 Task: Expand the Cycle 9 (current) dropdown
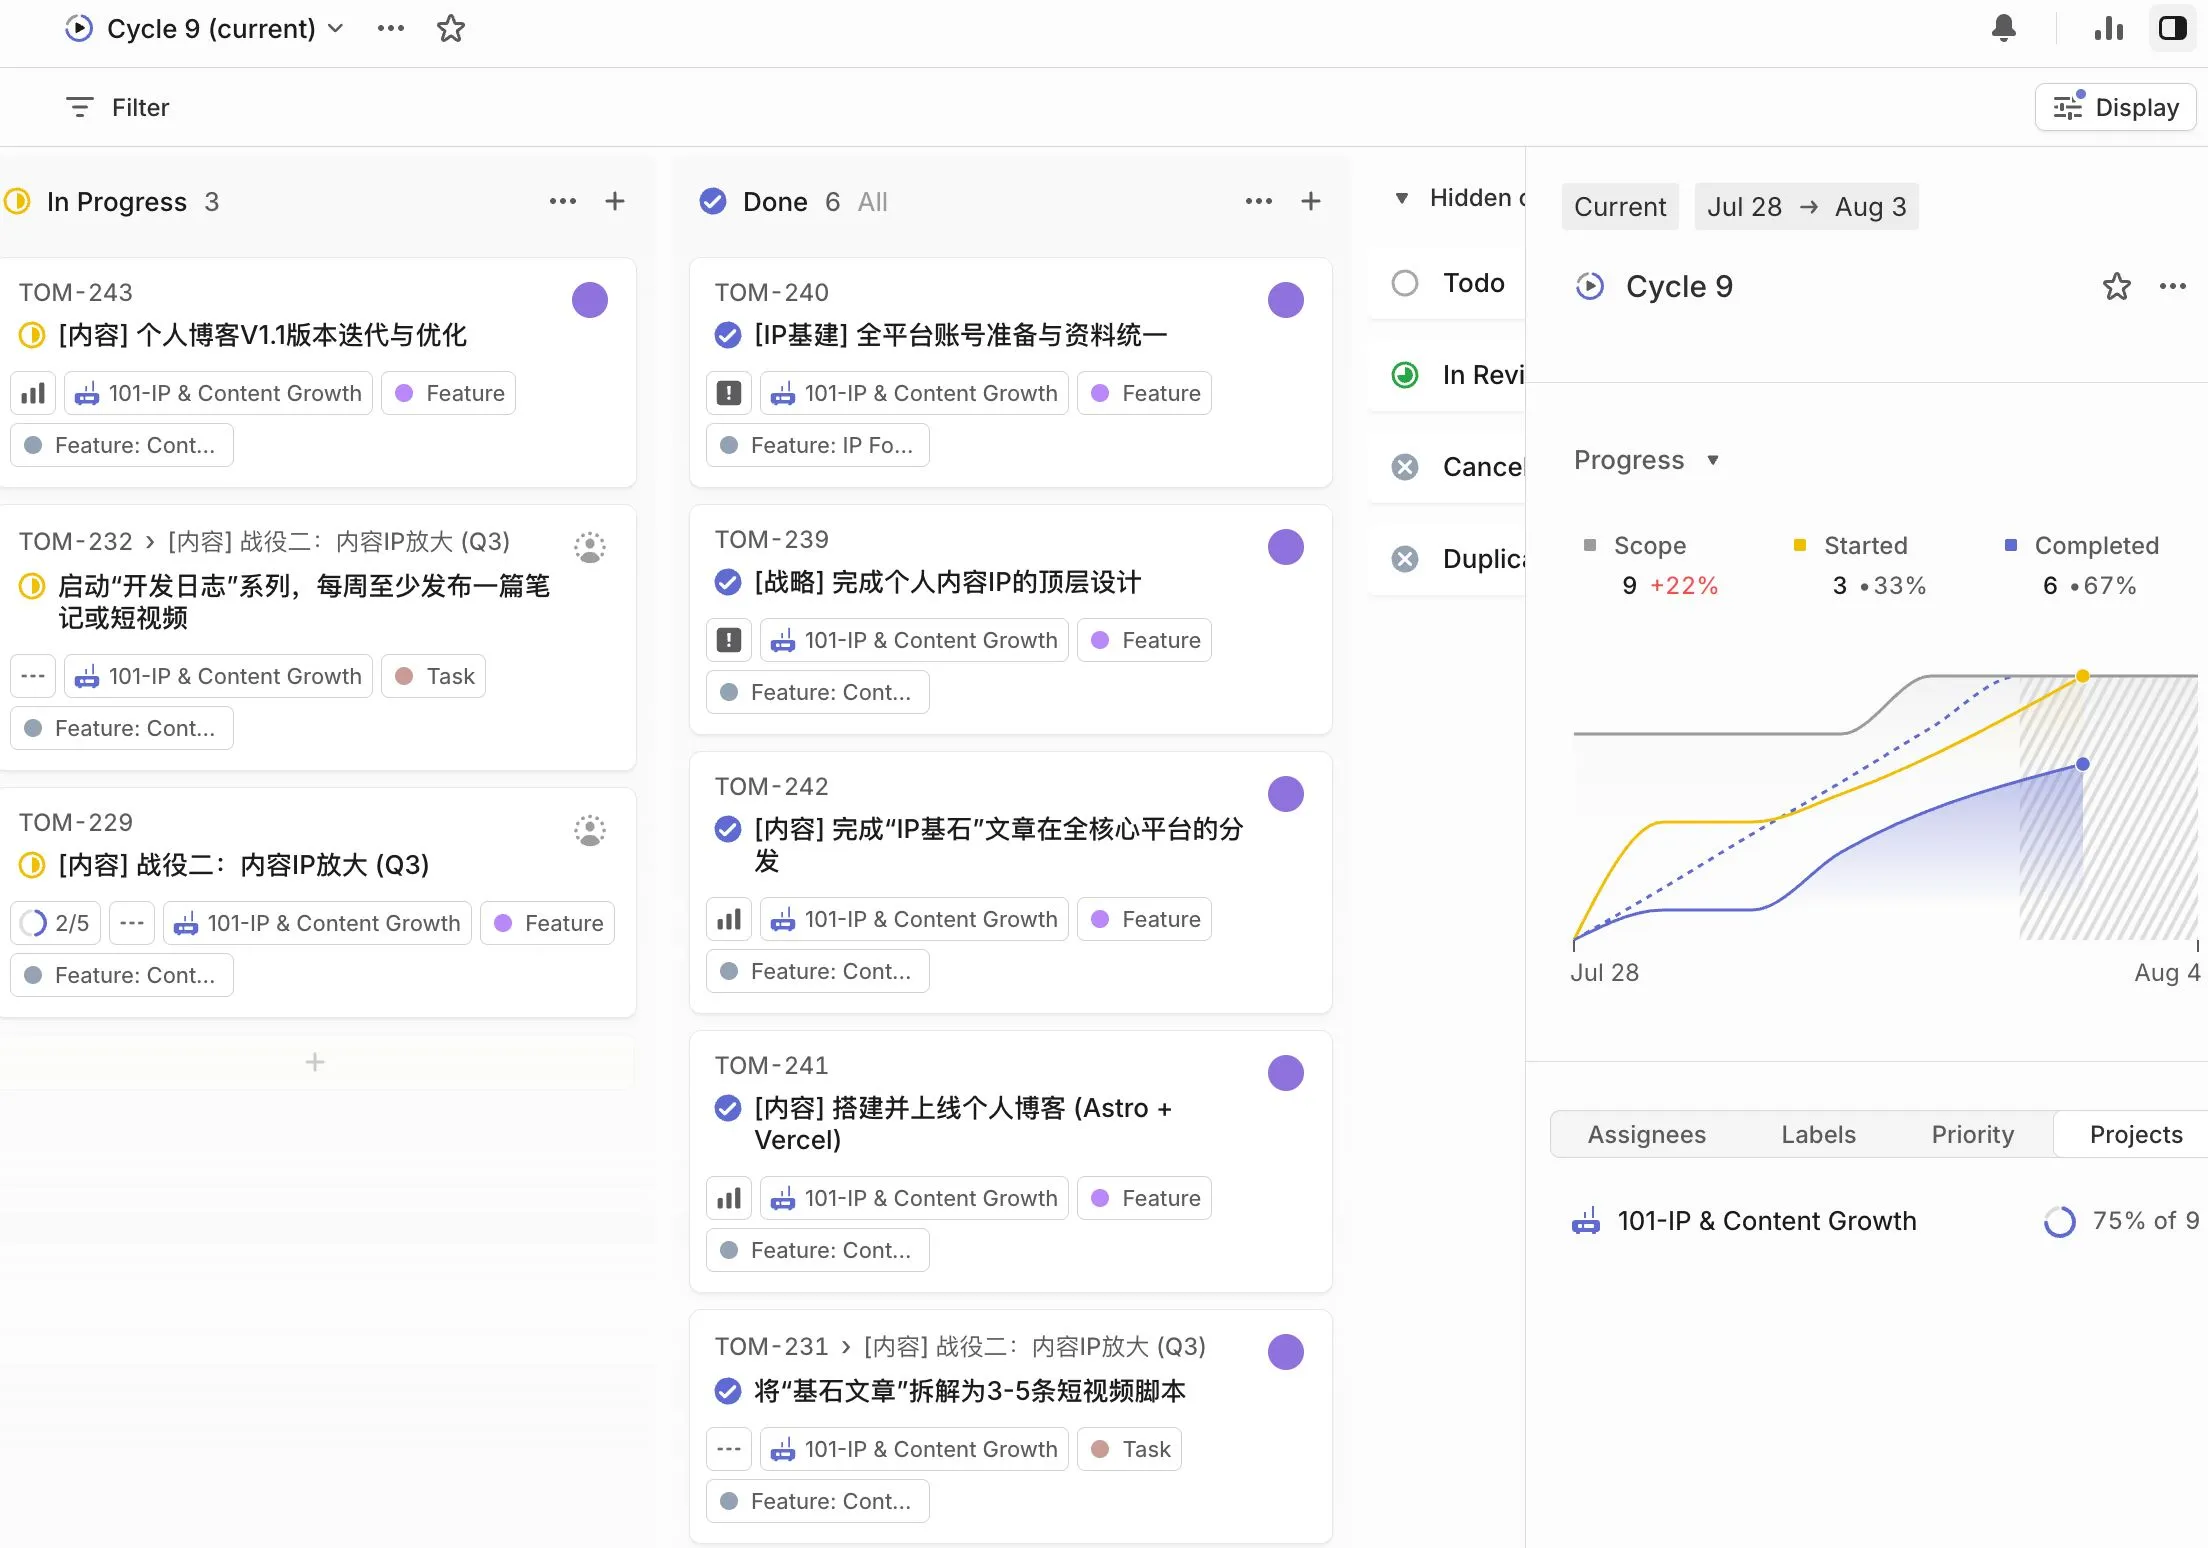point(336,28)
